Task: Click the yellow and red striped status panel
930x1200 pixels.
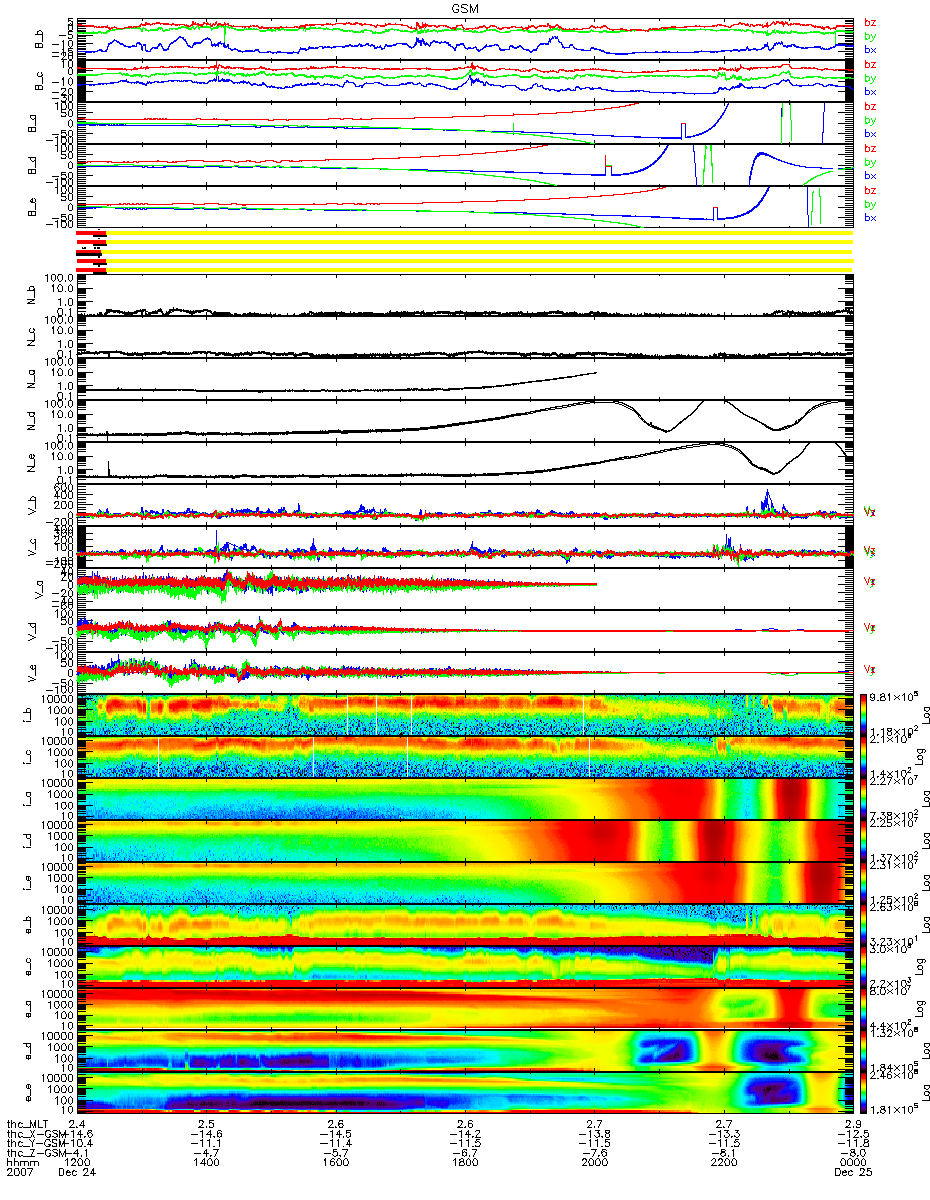Action: click(x=464, y=251)
